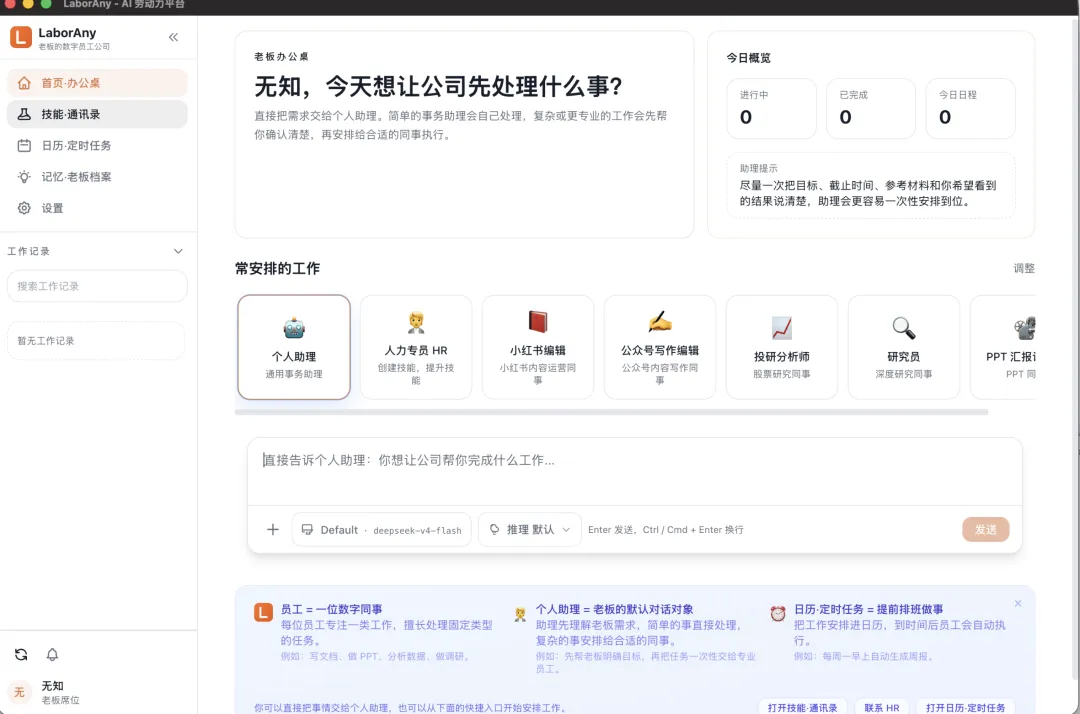The image size is (1080, 714).
Task: Click the 无 user avatar
Action: pos(19,692)
